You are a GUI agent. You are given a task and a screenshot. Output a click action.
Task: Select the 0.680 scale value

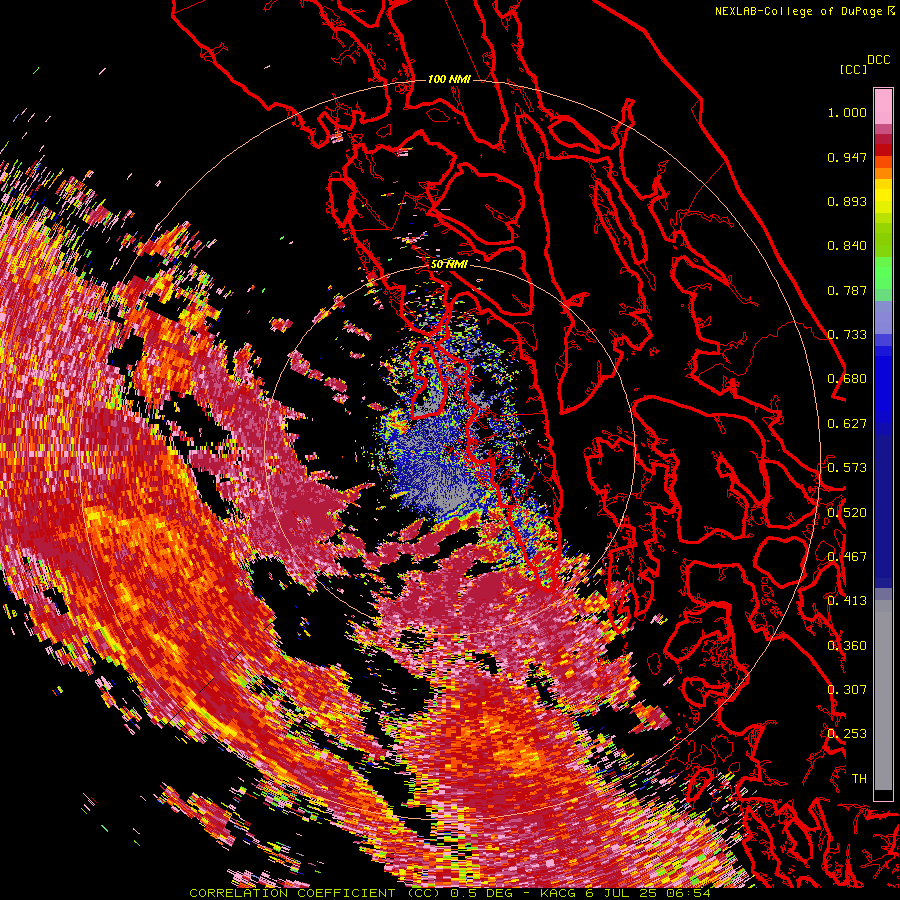(847, 379)
